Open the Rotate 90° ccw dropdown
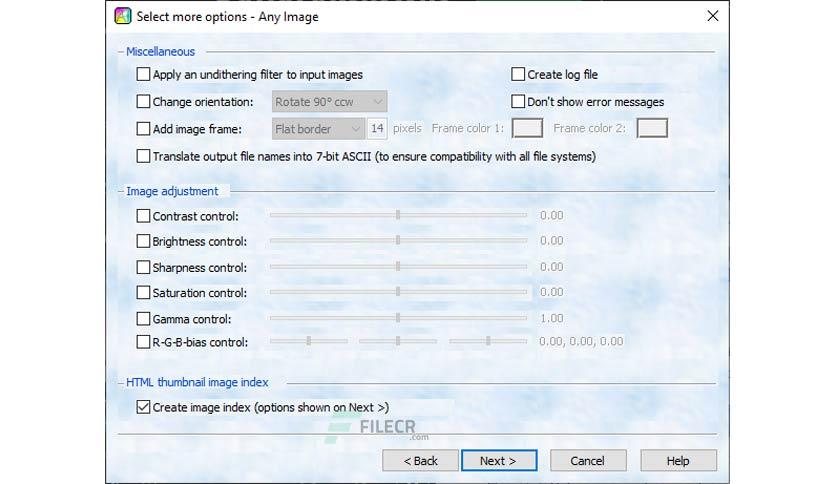Image resolution: width=836 pixels, height=484 pixels. (329, 101)
